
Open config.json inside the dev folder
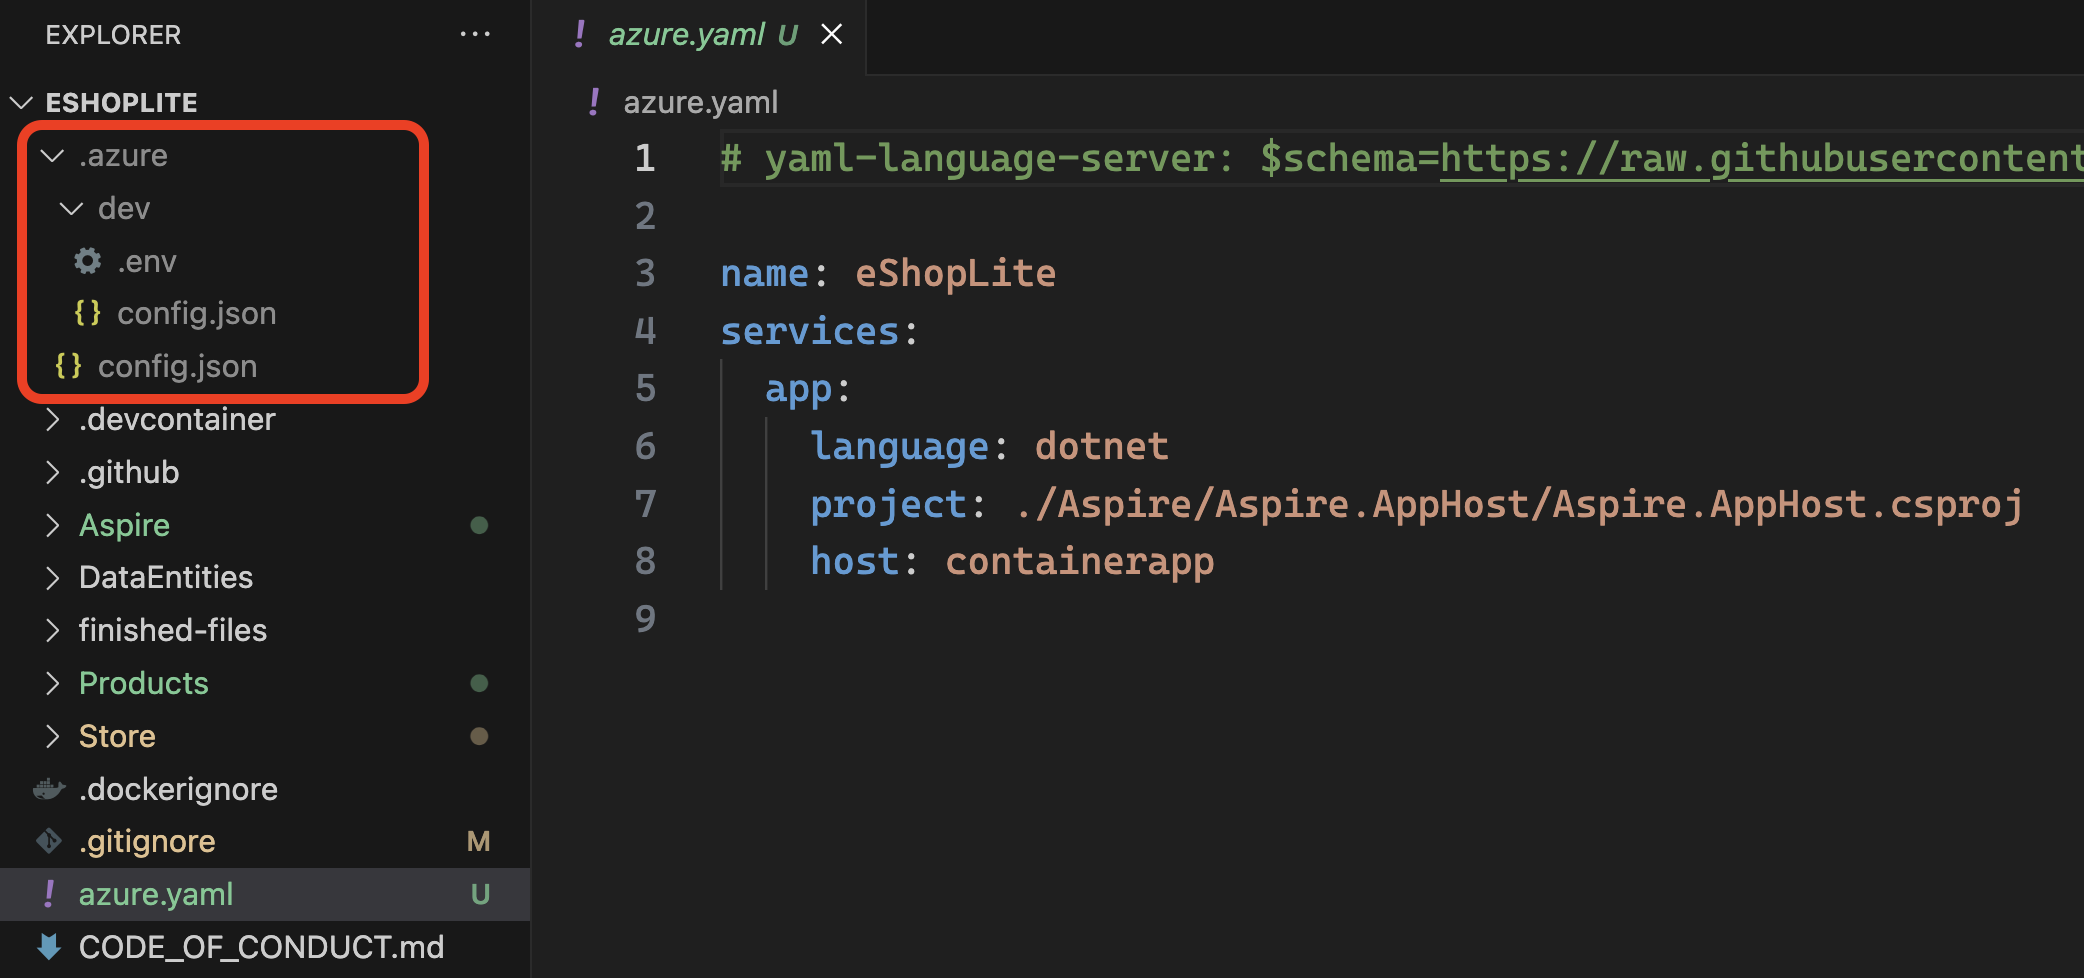coord(196,313)
